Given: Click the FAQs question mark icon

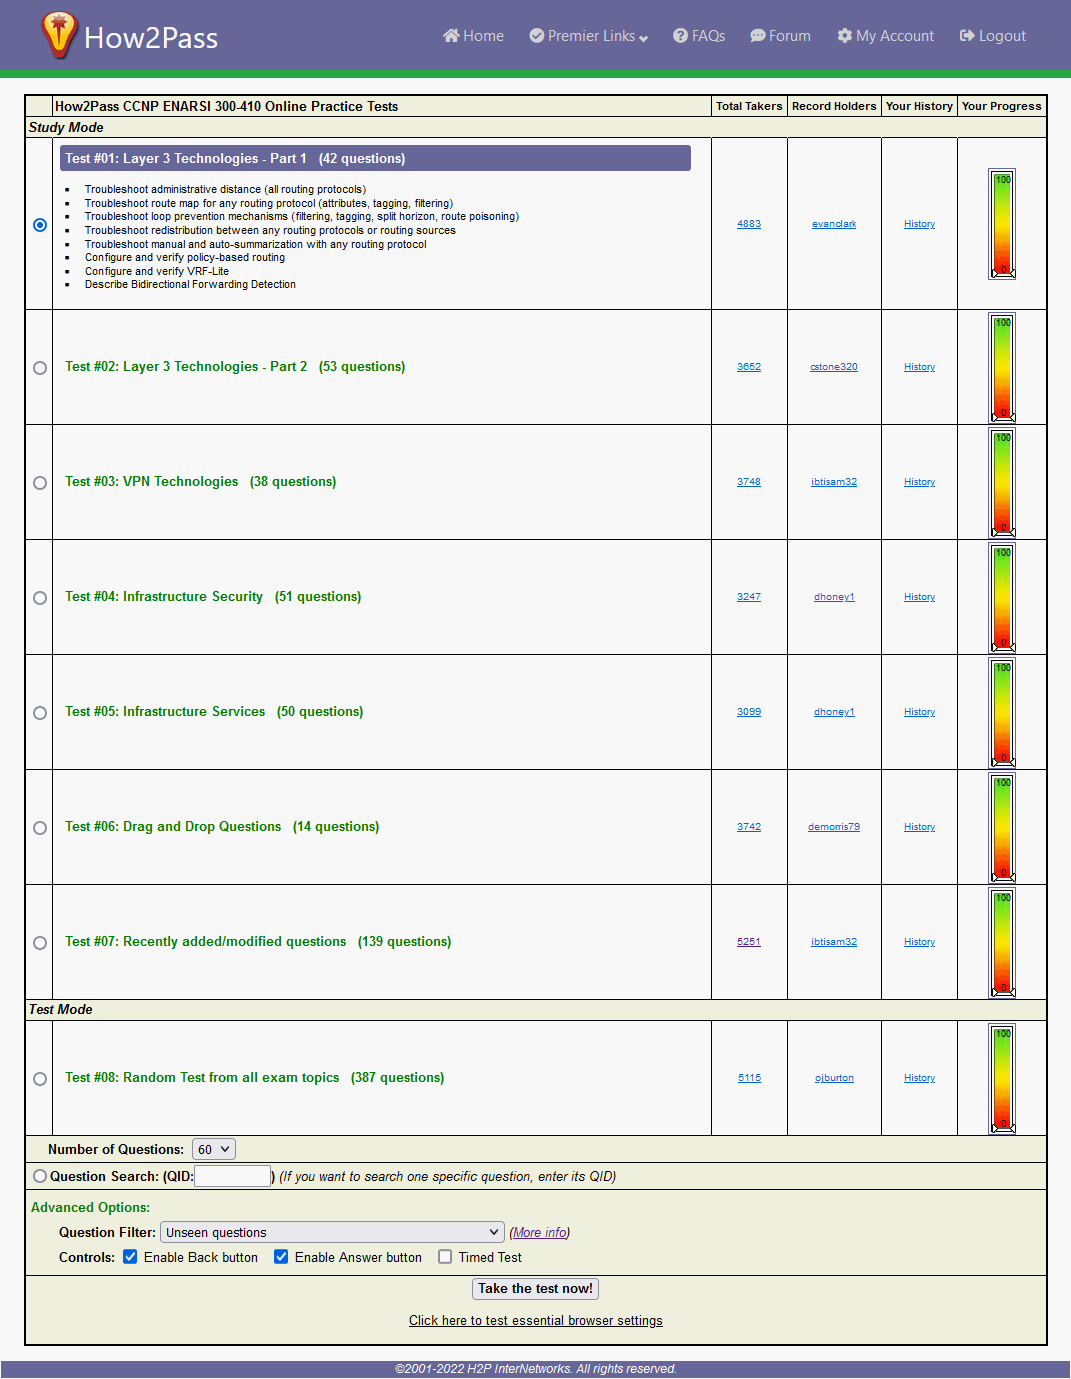Looking at the screenshot, I should point(681,36).
